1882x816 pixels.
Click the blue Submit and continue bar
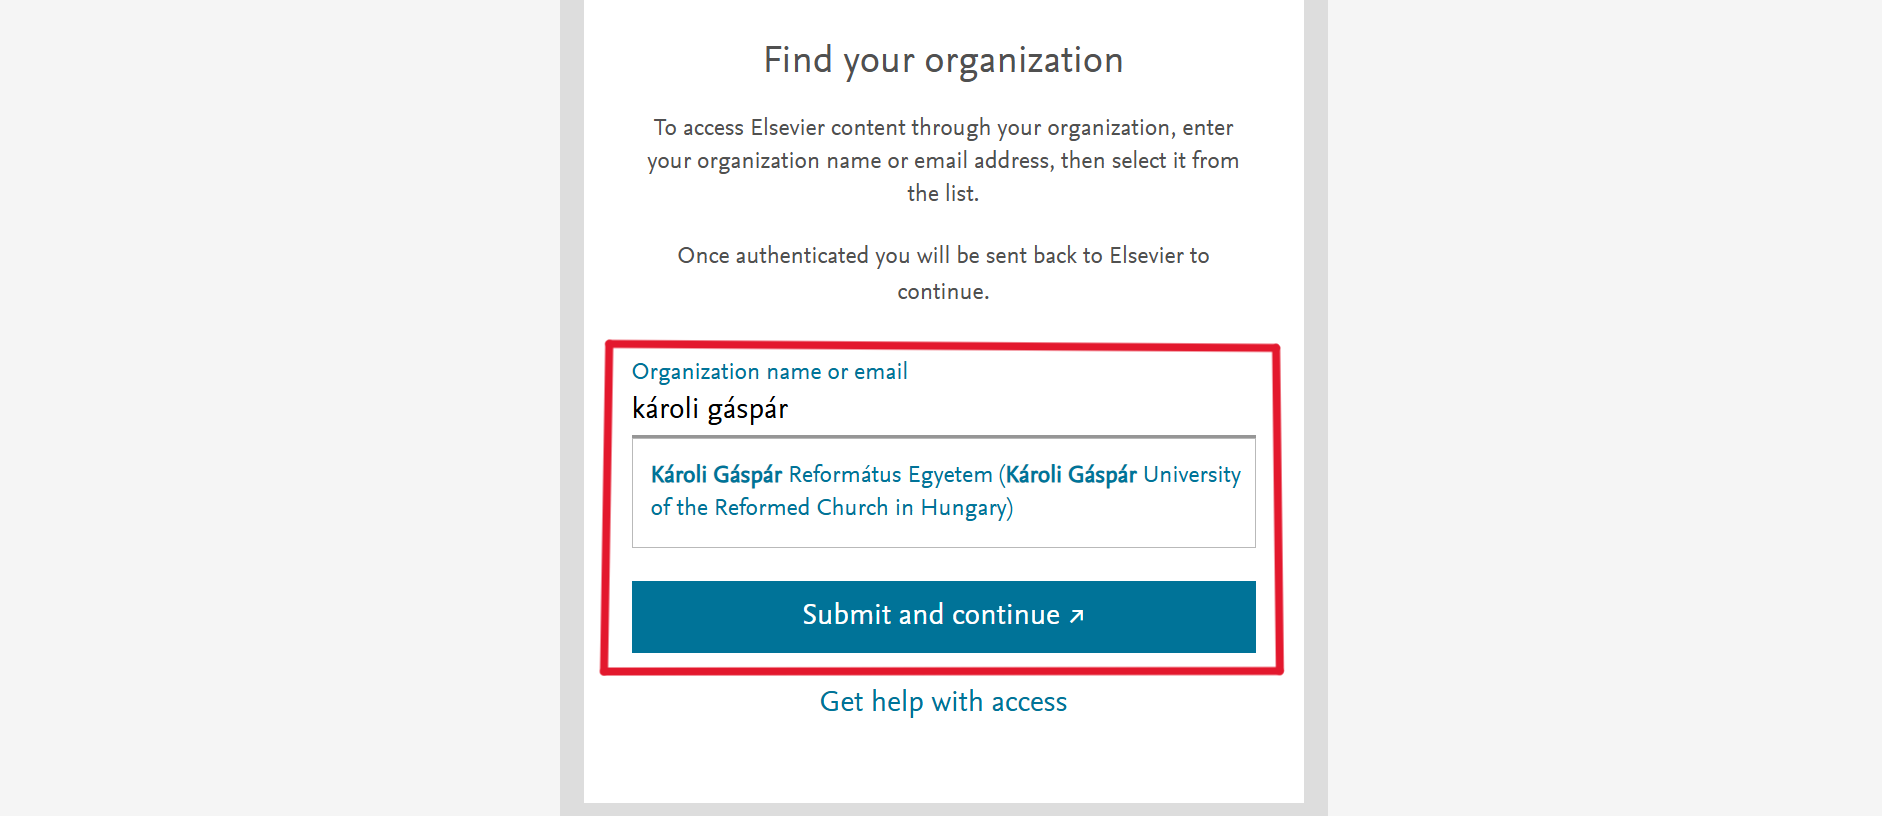[x=943, y=616]
